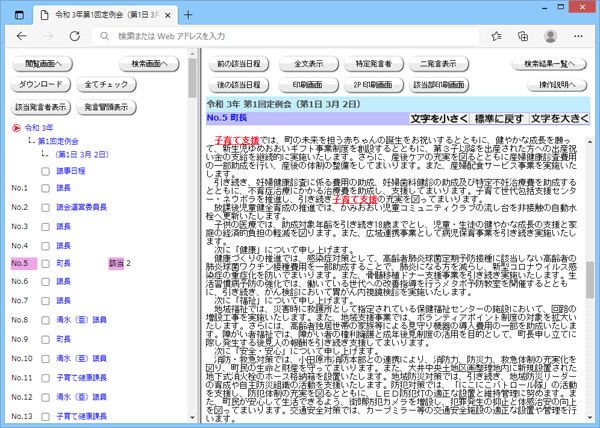Enlarge text with 文字を大きく
The height and width of the screenshot is (428, 600).
pos(559,119)
